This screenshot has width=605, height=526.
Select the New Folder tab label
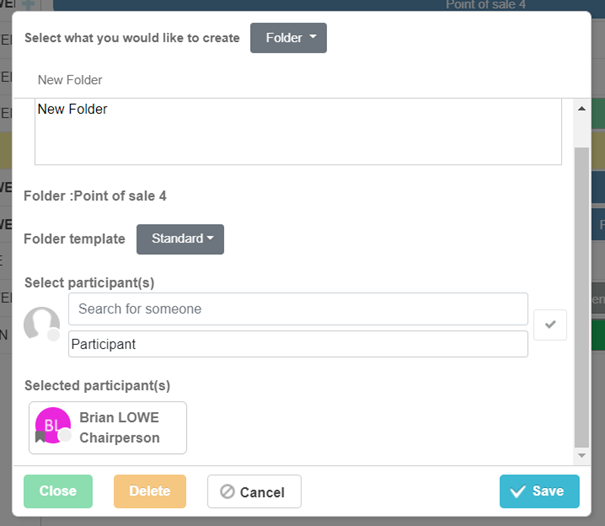[x=70, y=80]
